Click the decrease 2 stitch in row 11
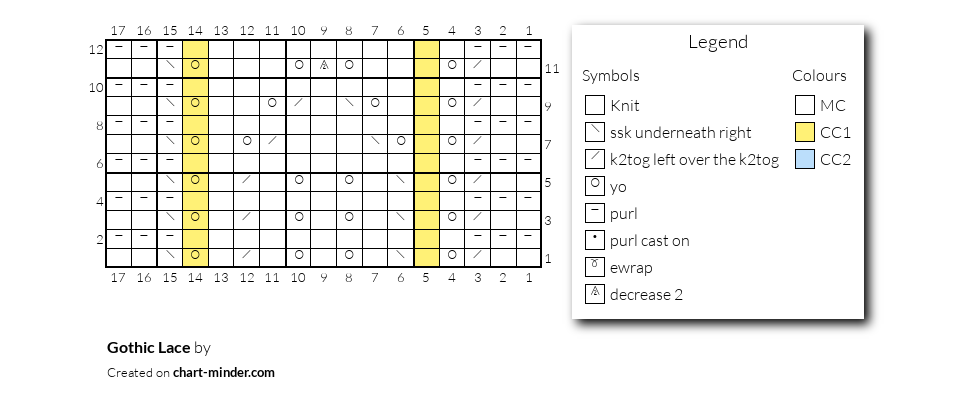 [x=324, y=65]
